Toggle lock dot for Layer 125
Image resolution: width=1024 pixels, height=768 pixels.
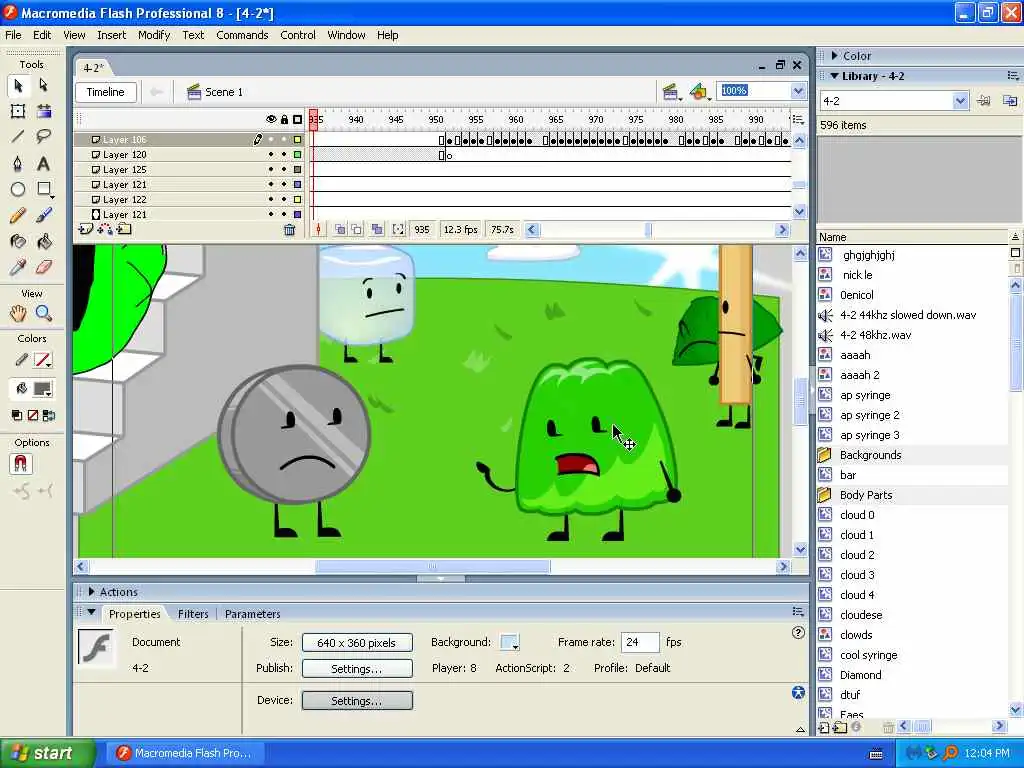284,170
